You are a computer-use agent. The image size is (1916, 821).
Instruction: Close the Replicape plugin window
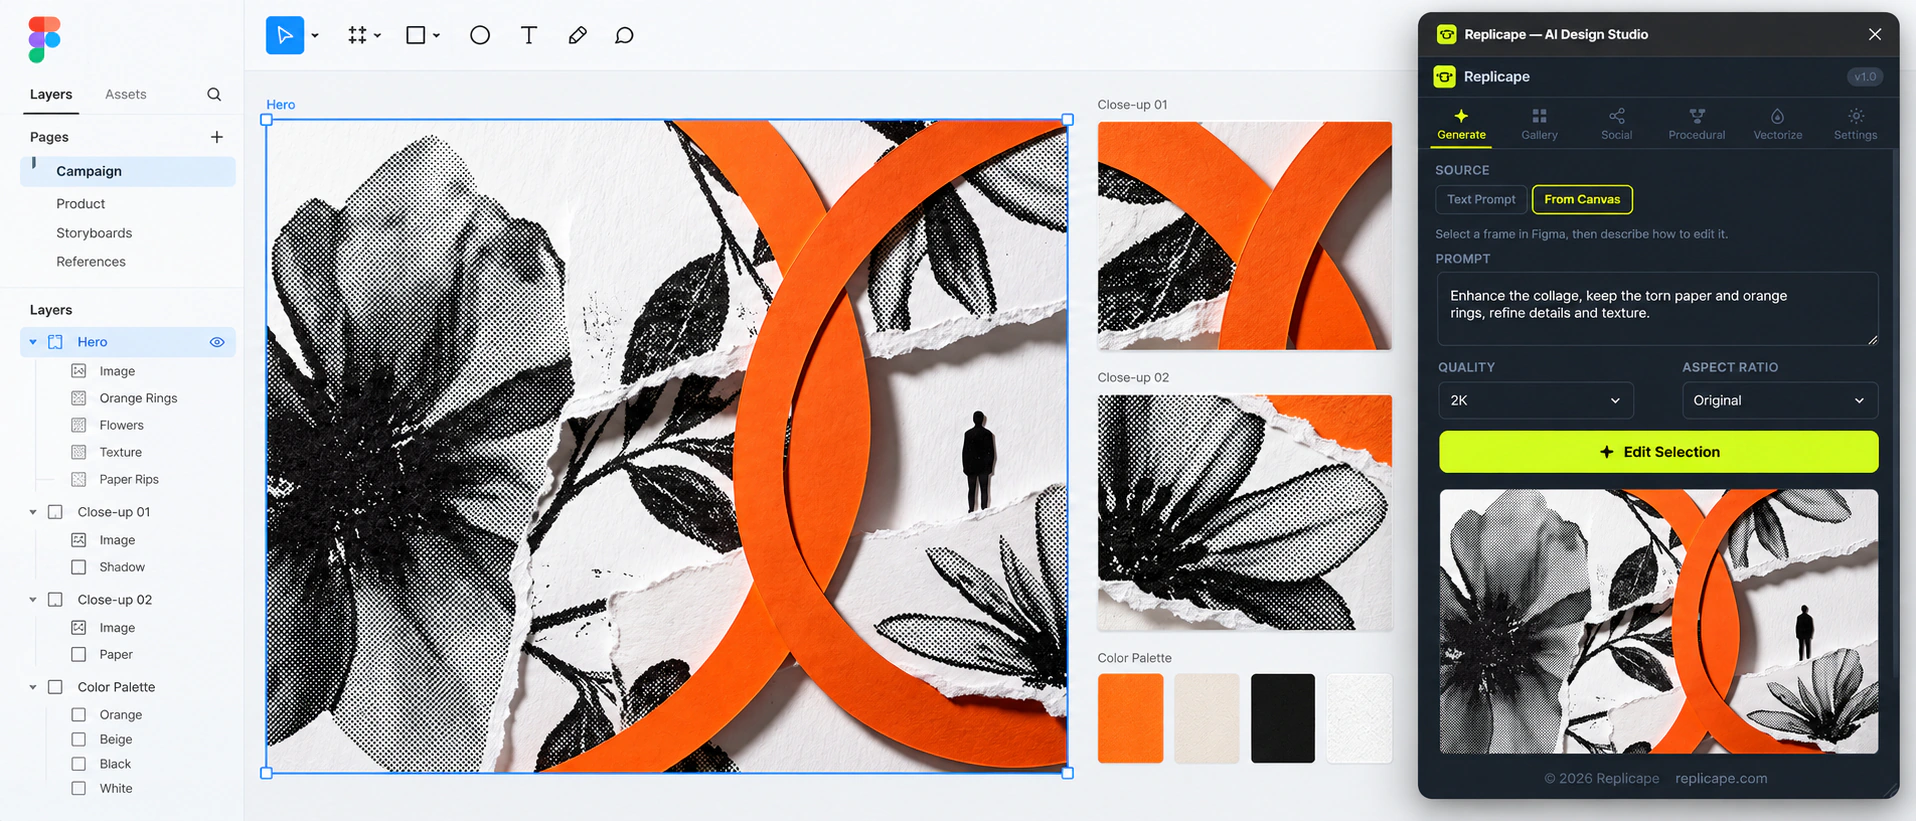tap(1875, 34)
